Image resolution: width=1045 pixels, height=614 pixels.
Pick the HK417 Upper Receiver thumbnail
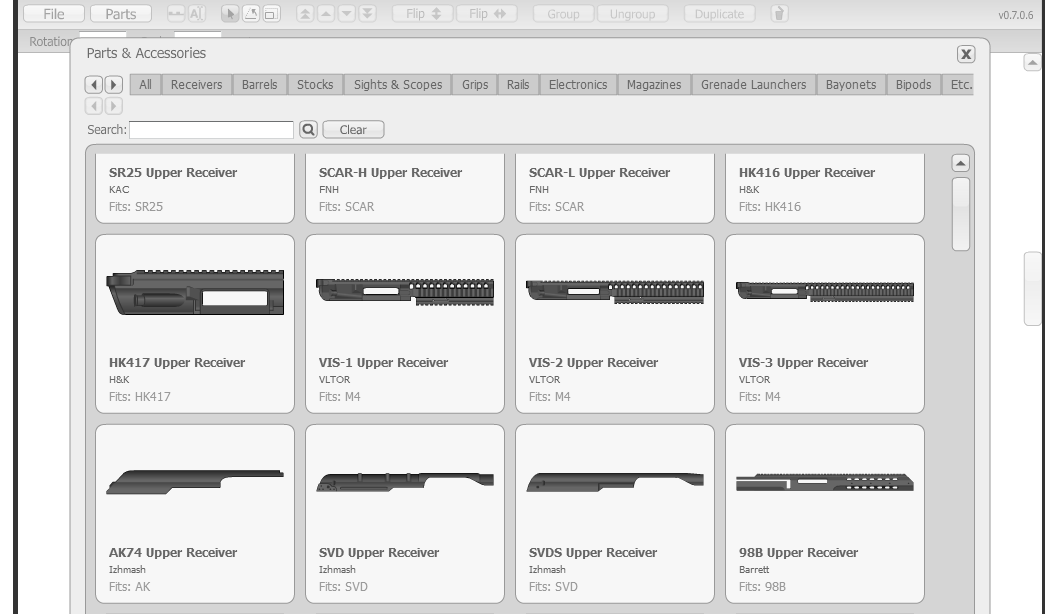(195, 293)
